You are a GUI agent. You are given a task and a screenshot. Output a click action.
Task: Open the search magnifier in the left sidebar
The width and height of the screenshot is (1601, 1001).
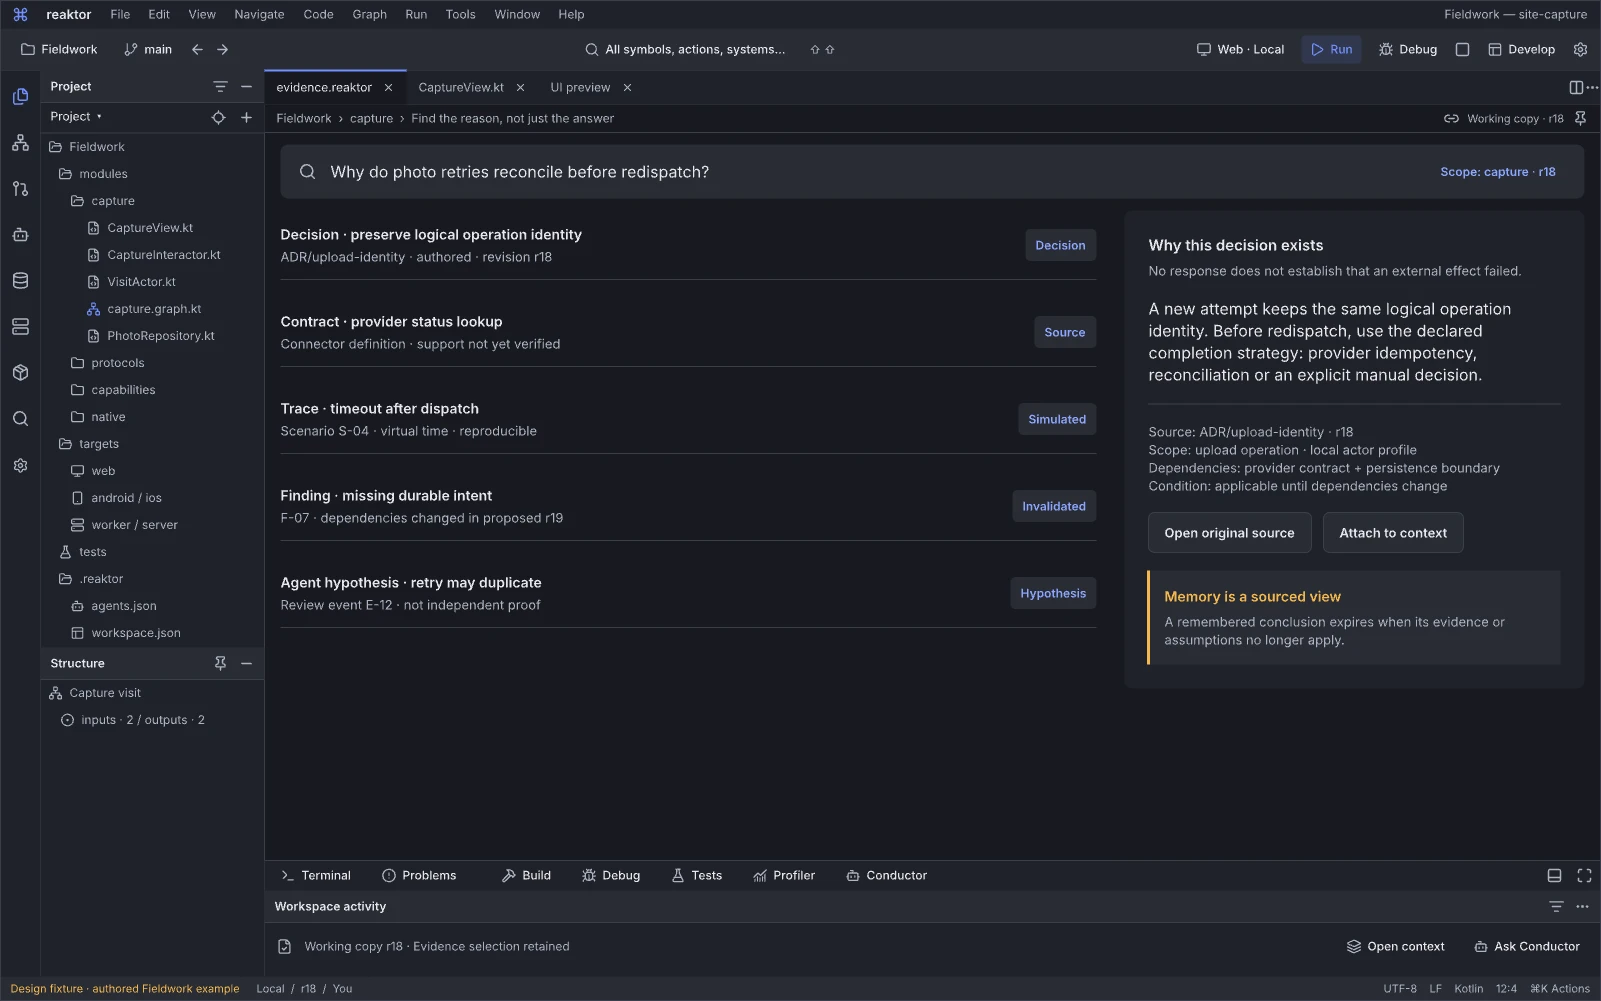[x=20, y=419]
